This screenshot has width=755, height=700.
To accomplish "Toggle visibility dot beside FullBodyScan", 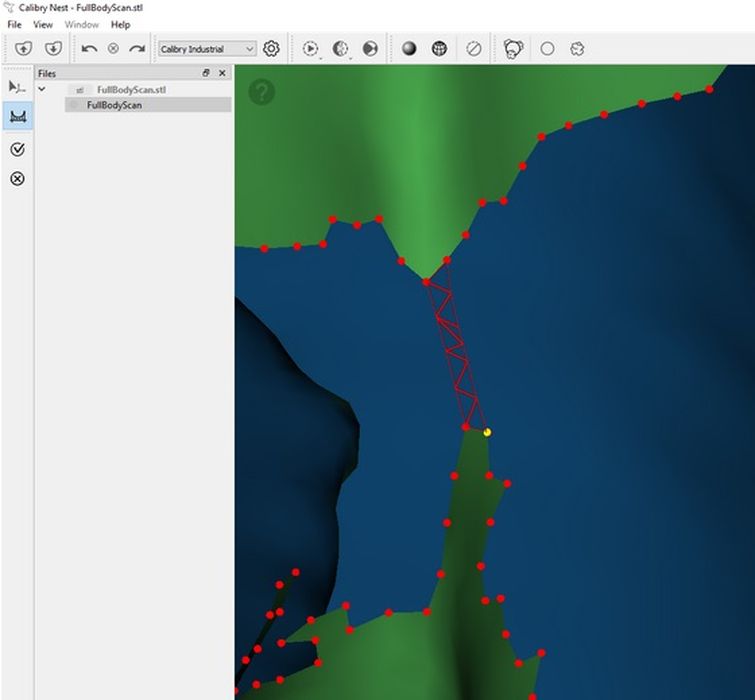I will 74,105.
